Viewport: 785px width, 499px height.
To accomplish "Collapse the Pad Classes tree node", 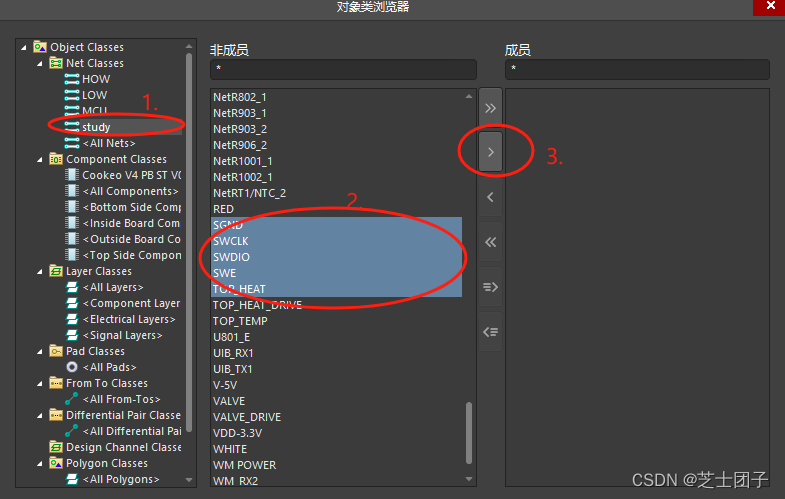I will (x=40, y=352).
